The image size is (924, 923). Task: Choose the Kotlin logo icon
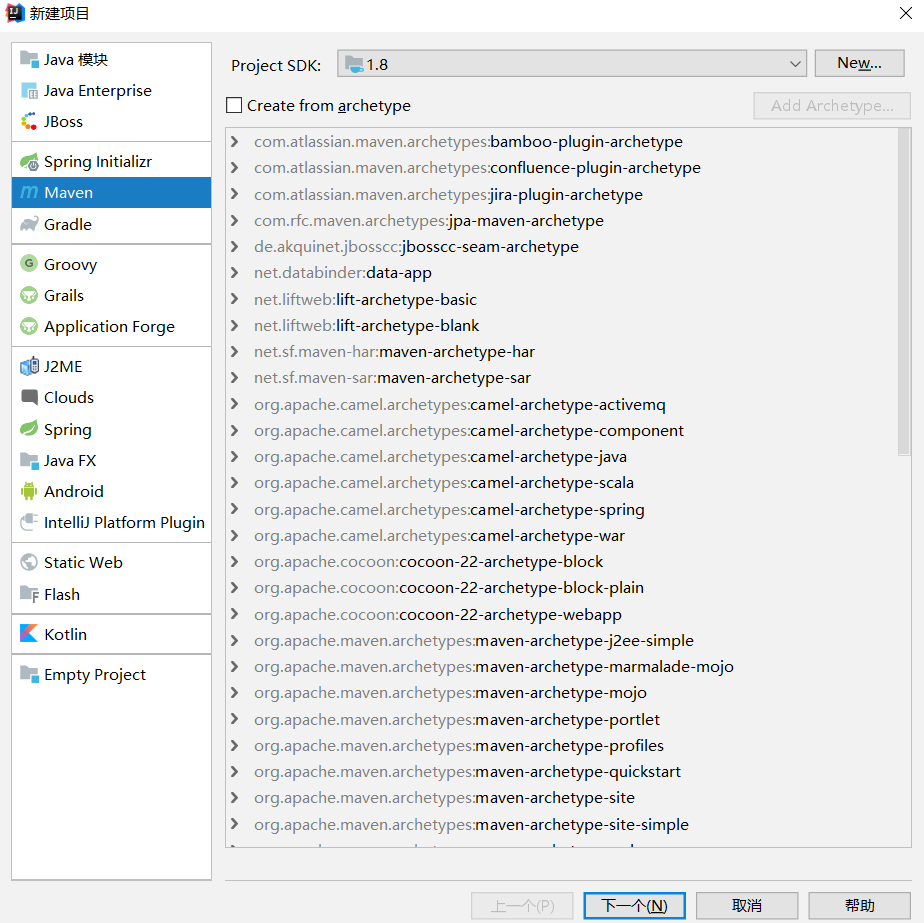coord(29,634)
